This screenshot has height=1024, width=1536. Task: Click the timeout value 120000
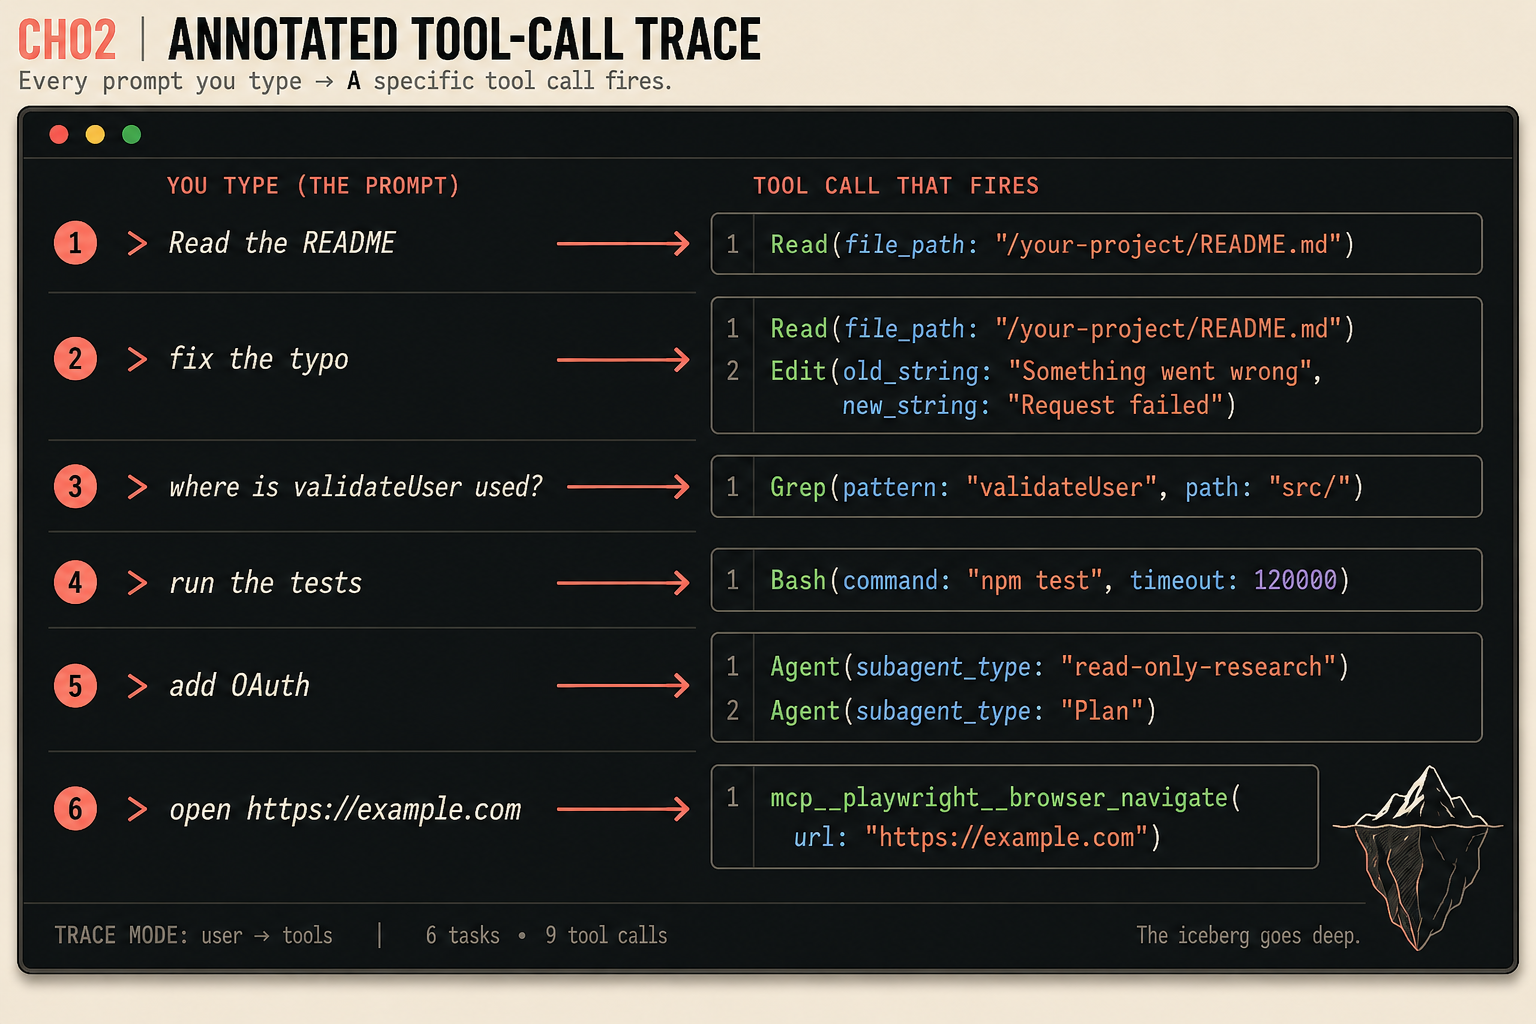[x=1295, y=581]
